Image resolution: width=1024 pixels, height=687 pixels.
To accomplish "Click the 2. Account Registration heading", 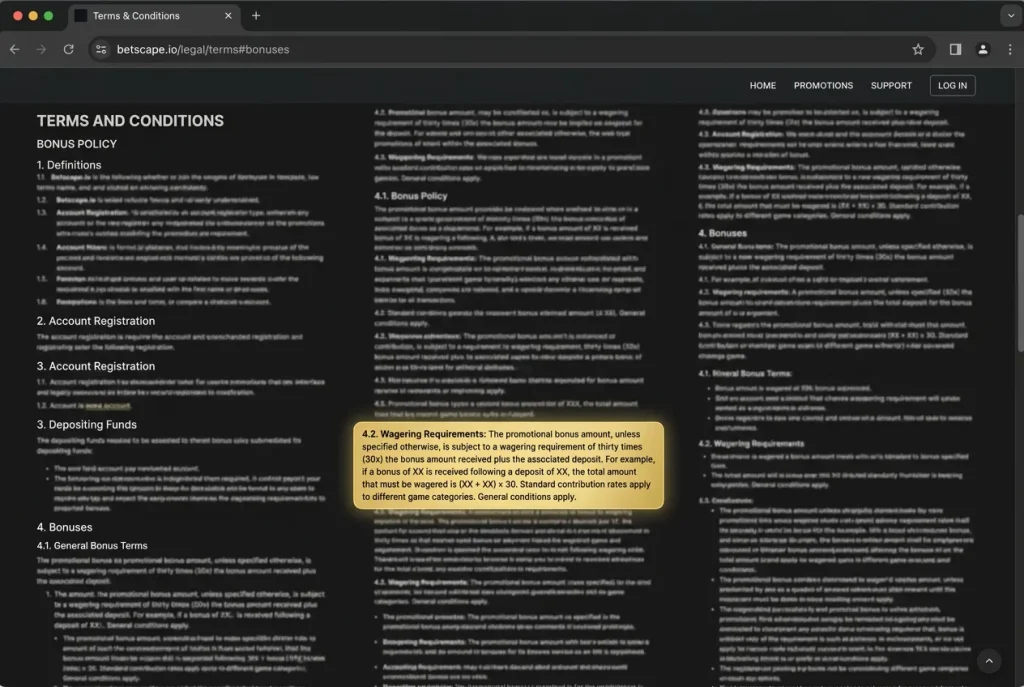I will coord(95,321).
